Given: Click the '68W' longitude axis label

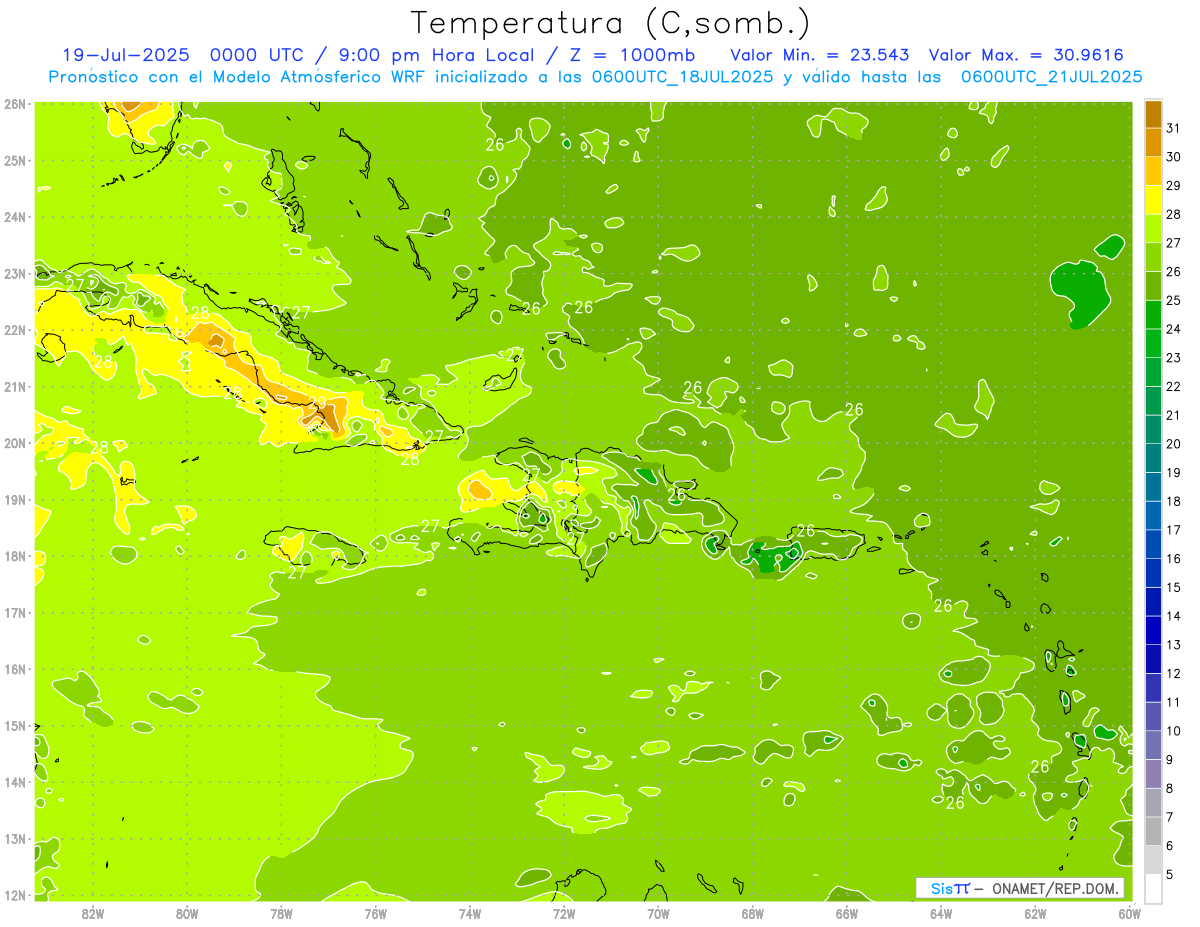Looking at the screenshot, I should 753,913.
